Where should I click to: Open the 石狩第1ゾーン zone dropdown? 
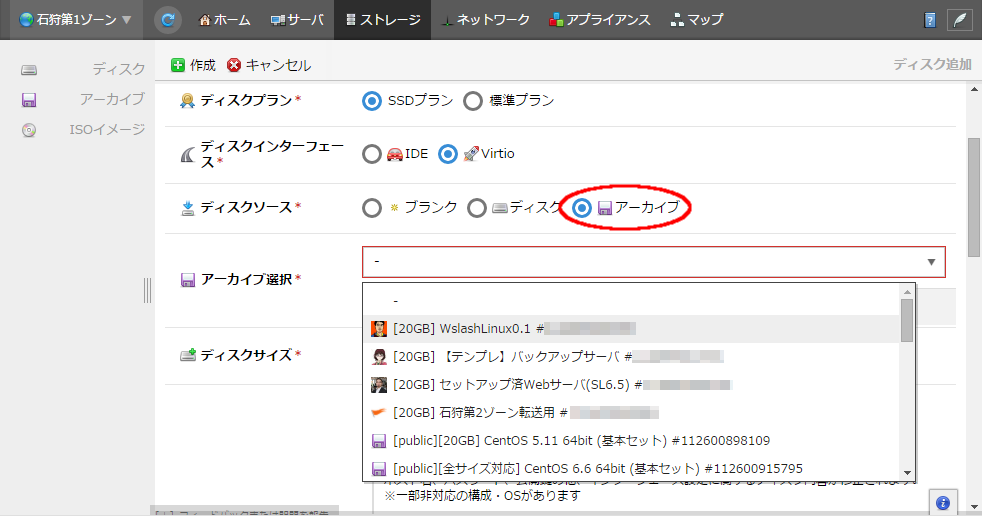coord(76,19)
